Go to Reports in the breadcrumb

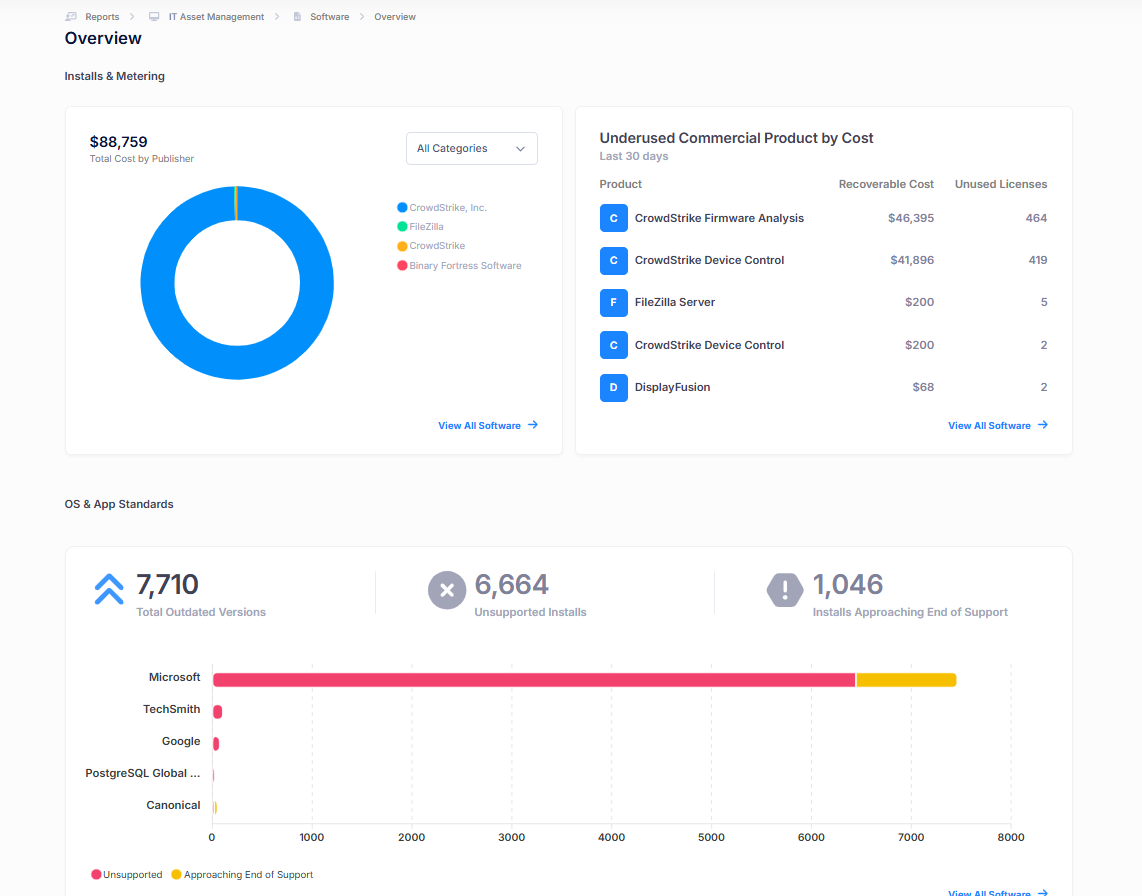102,17
